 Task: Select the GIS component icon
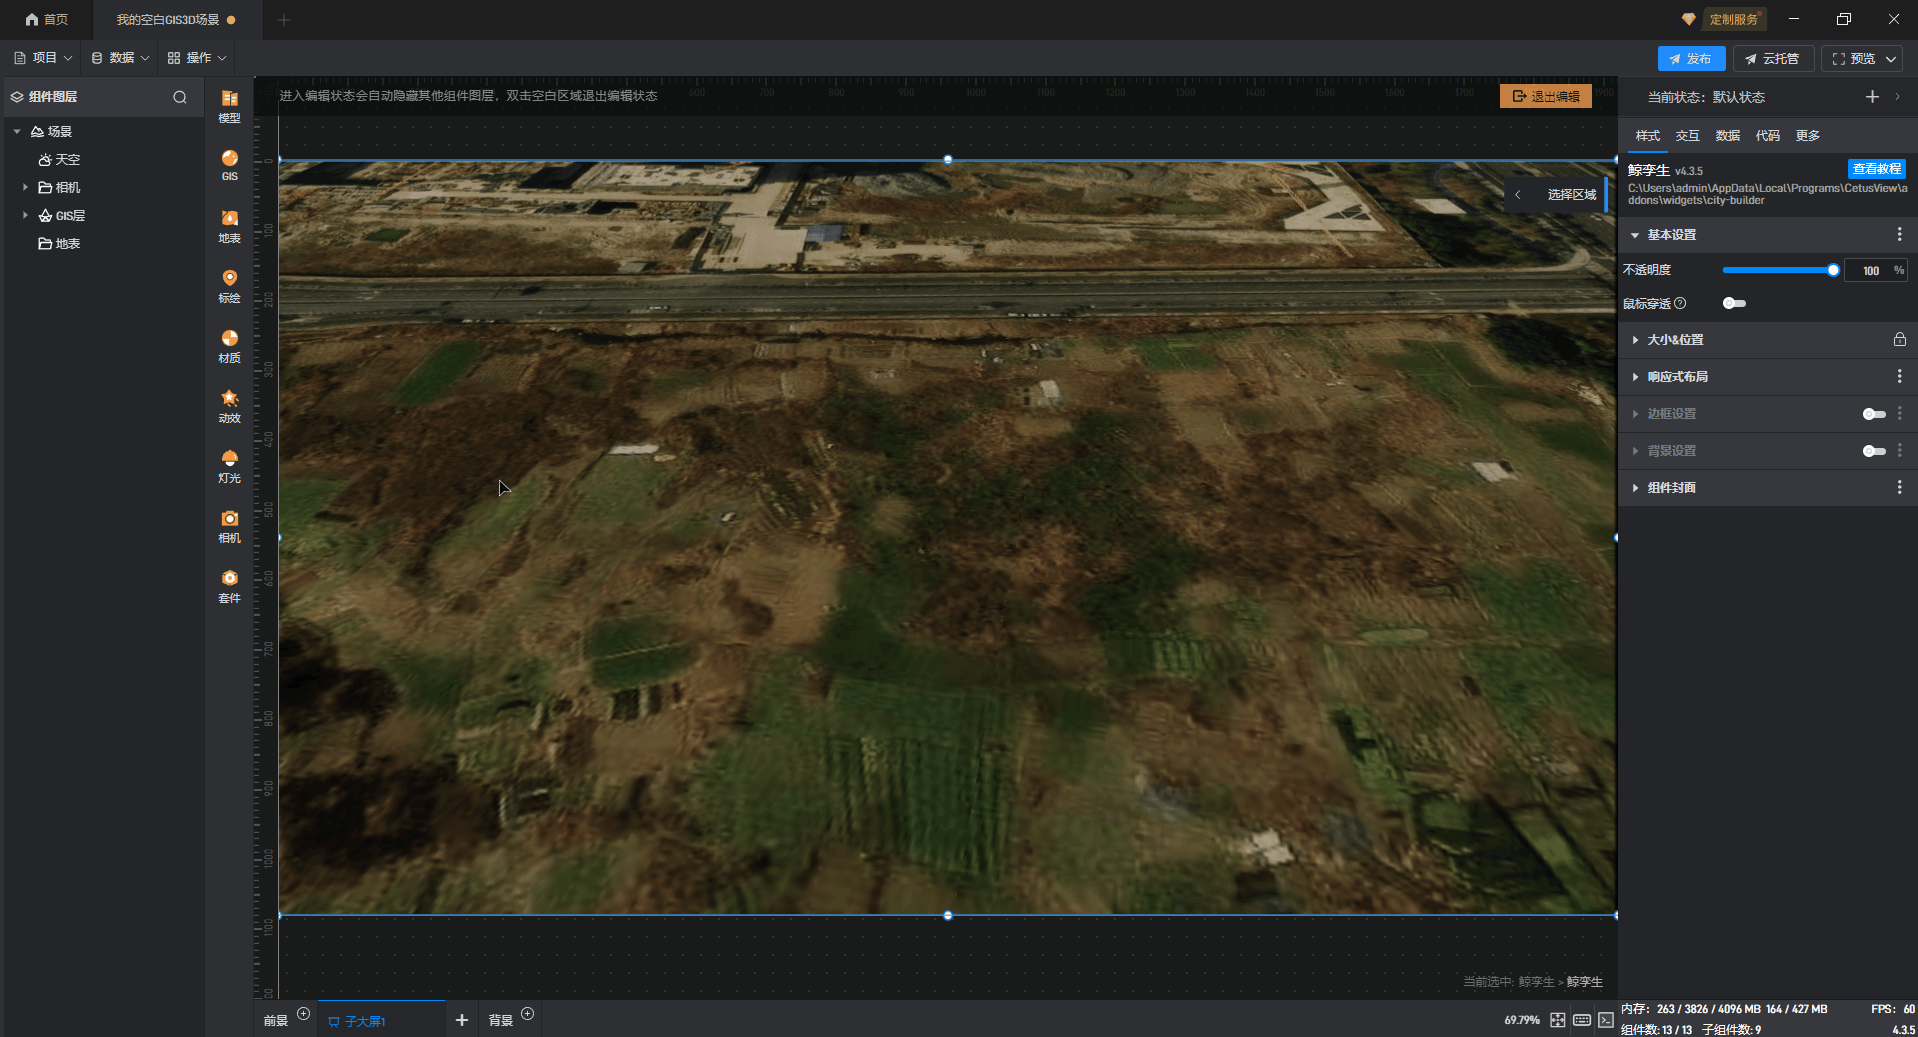(x=229, y=164)
